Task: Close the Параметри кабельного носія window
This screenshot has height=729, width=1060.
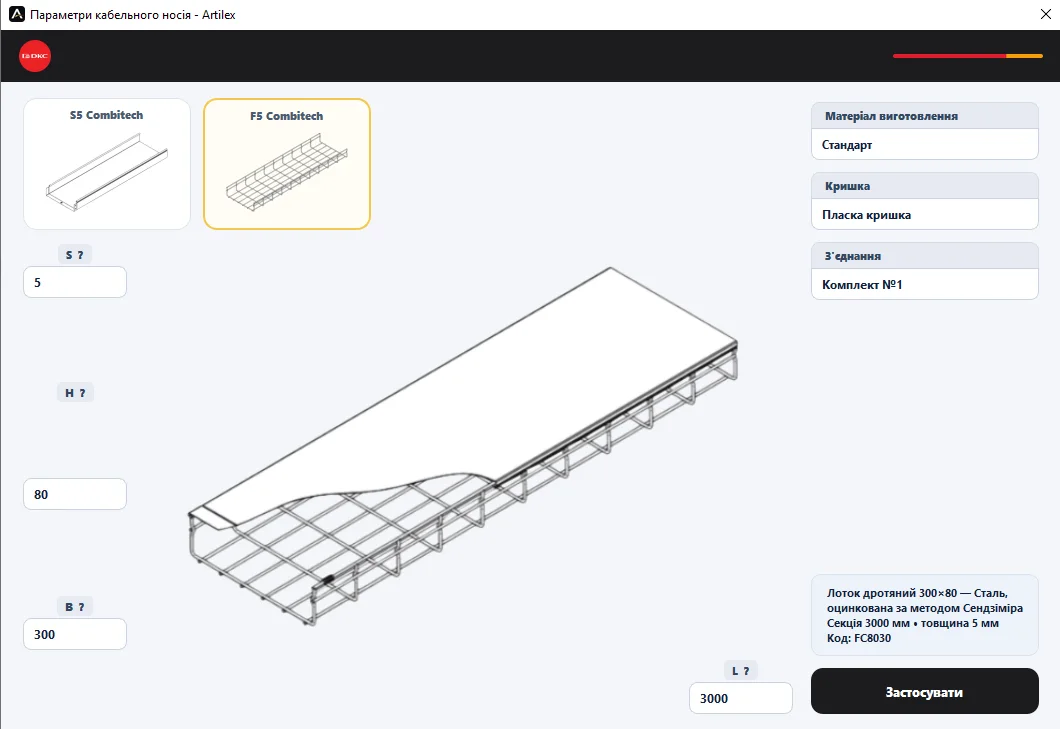Action: [x=1045, y=14]
